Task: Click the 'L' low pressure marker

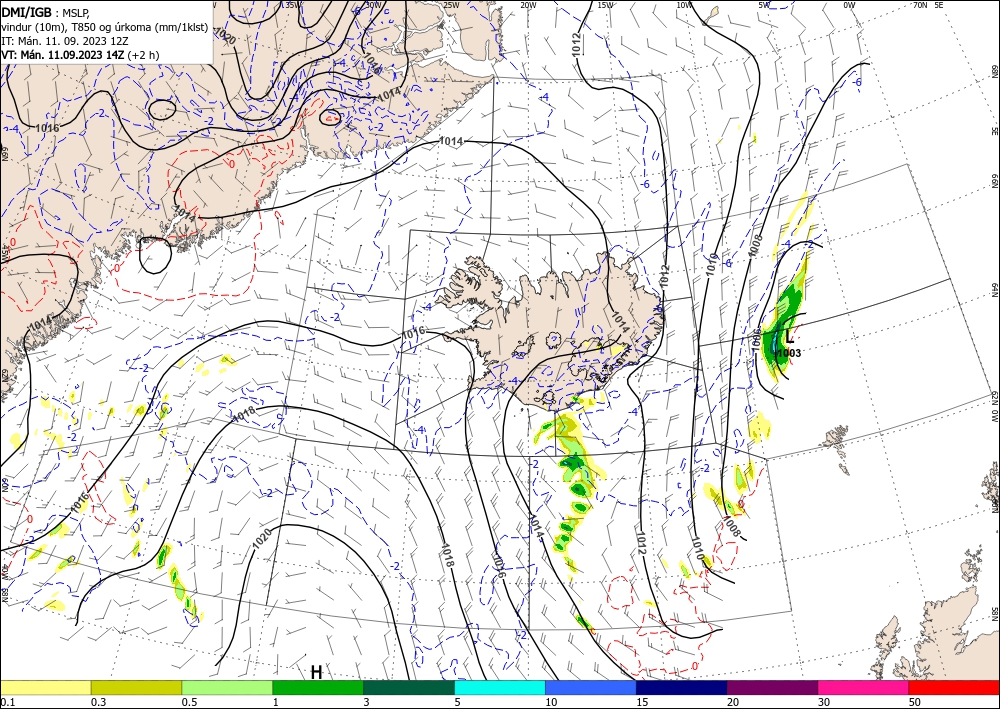Action: coord(790,337)
